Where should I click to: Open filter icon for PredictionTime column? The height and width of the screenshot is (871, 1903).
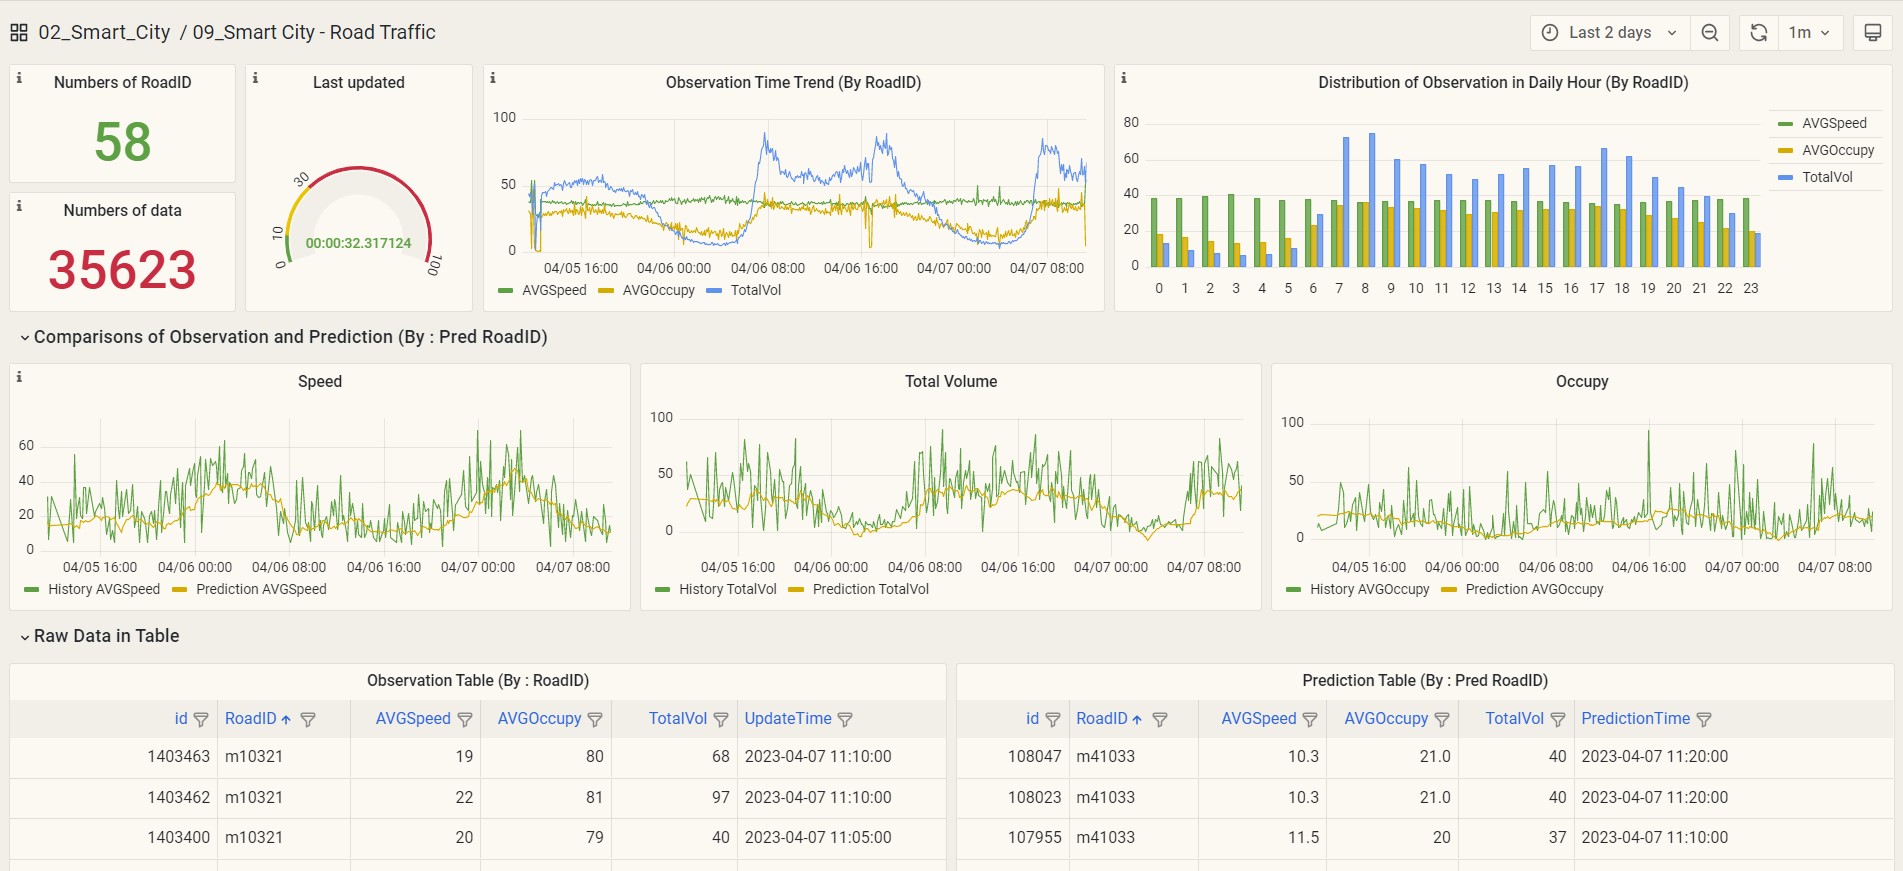tap(1705, 720)
